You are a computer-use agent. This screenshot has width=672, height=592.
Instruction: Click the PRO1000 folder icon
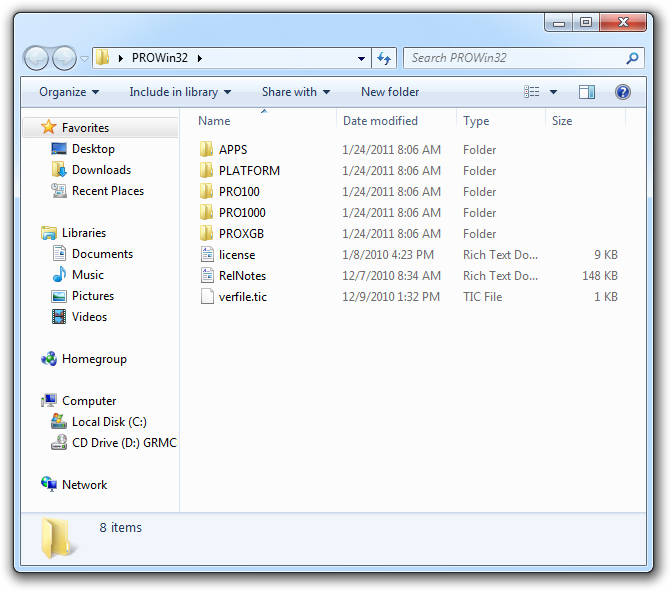coord(207,212)
